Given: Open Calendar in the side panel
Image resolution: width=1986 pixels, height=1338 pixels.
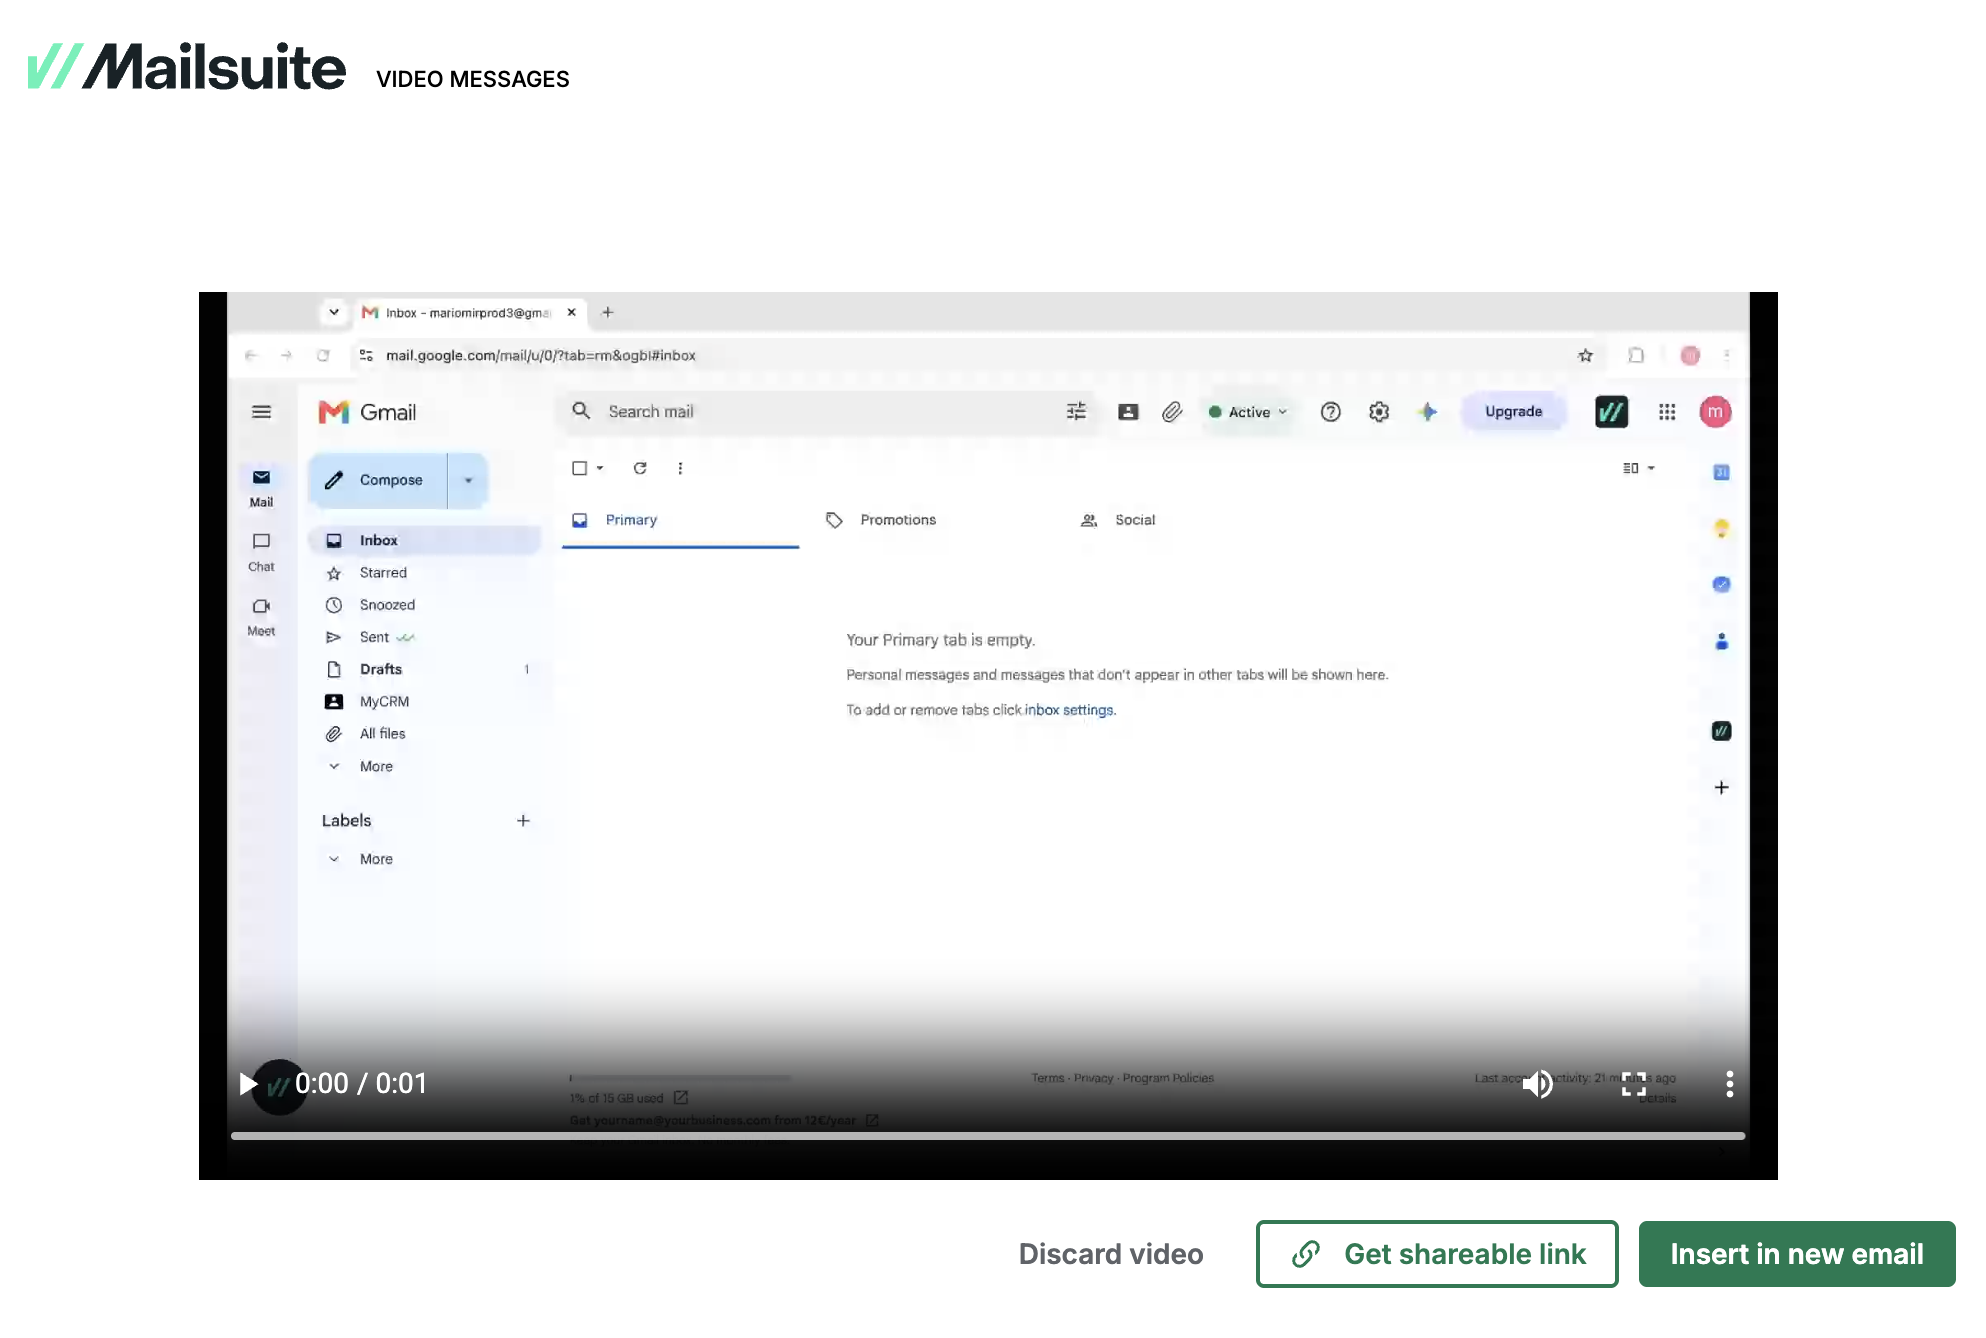Looking at the screenshot, I should tap(1721, 472).
